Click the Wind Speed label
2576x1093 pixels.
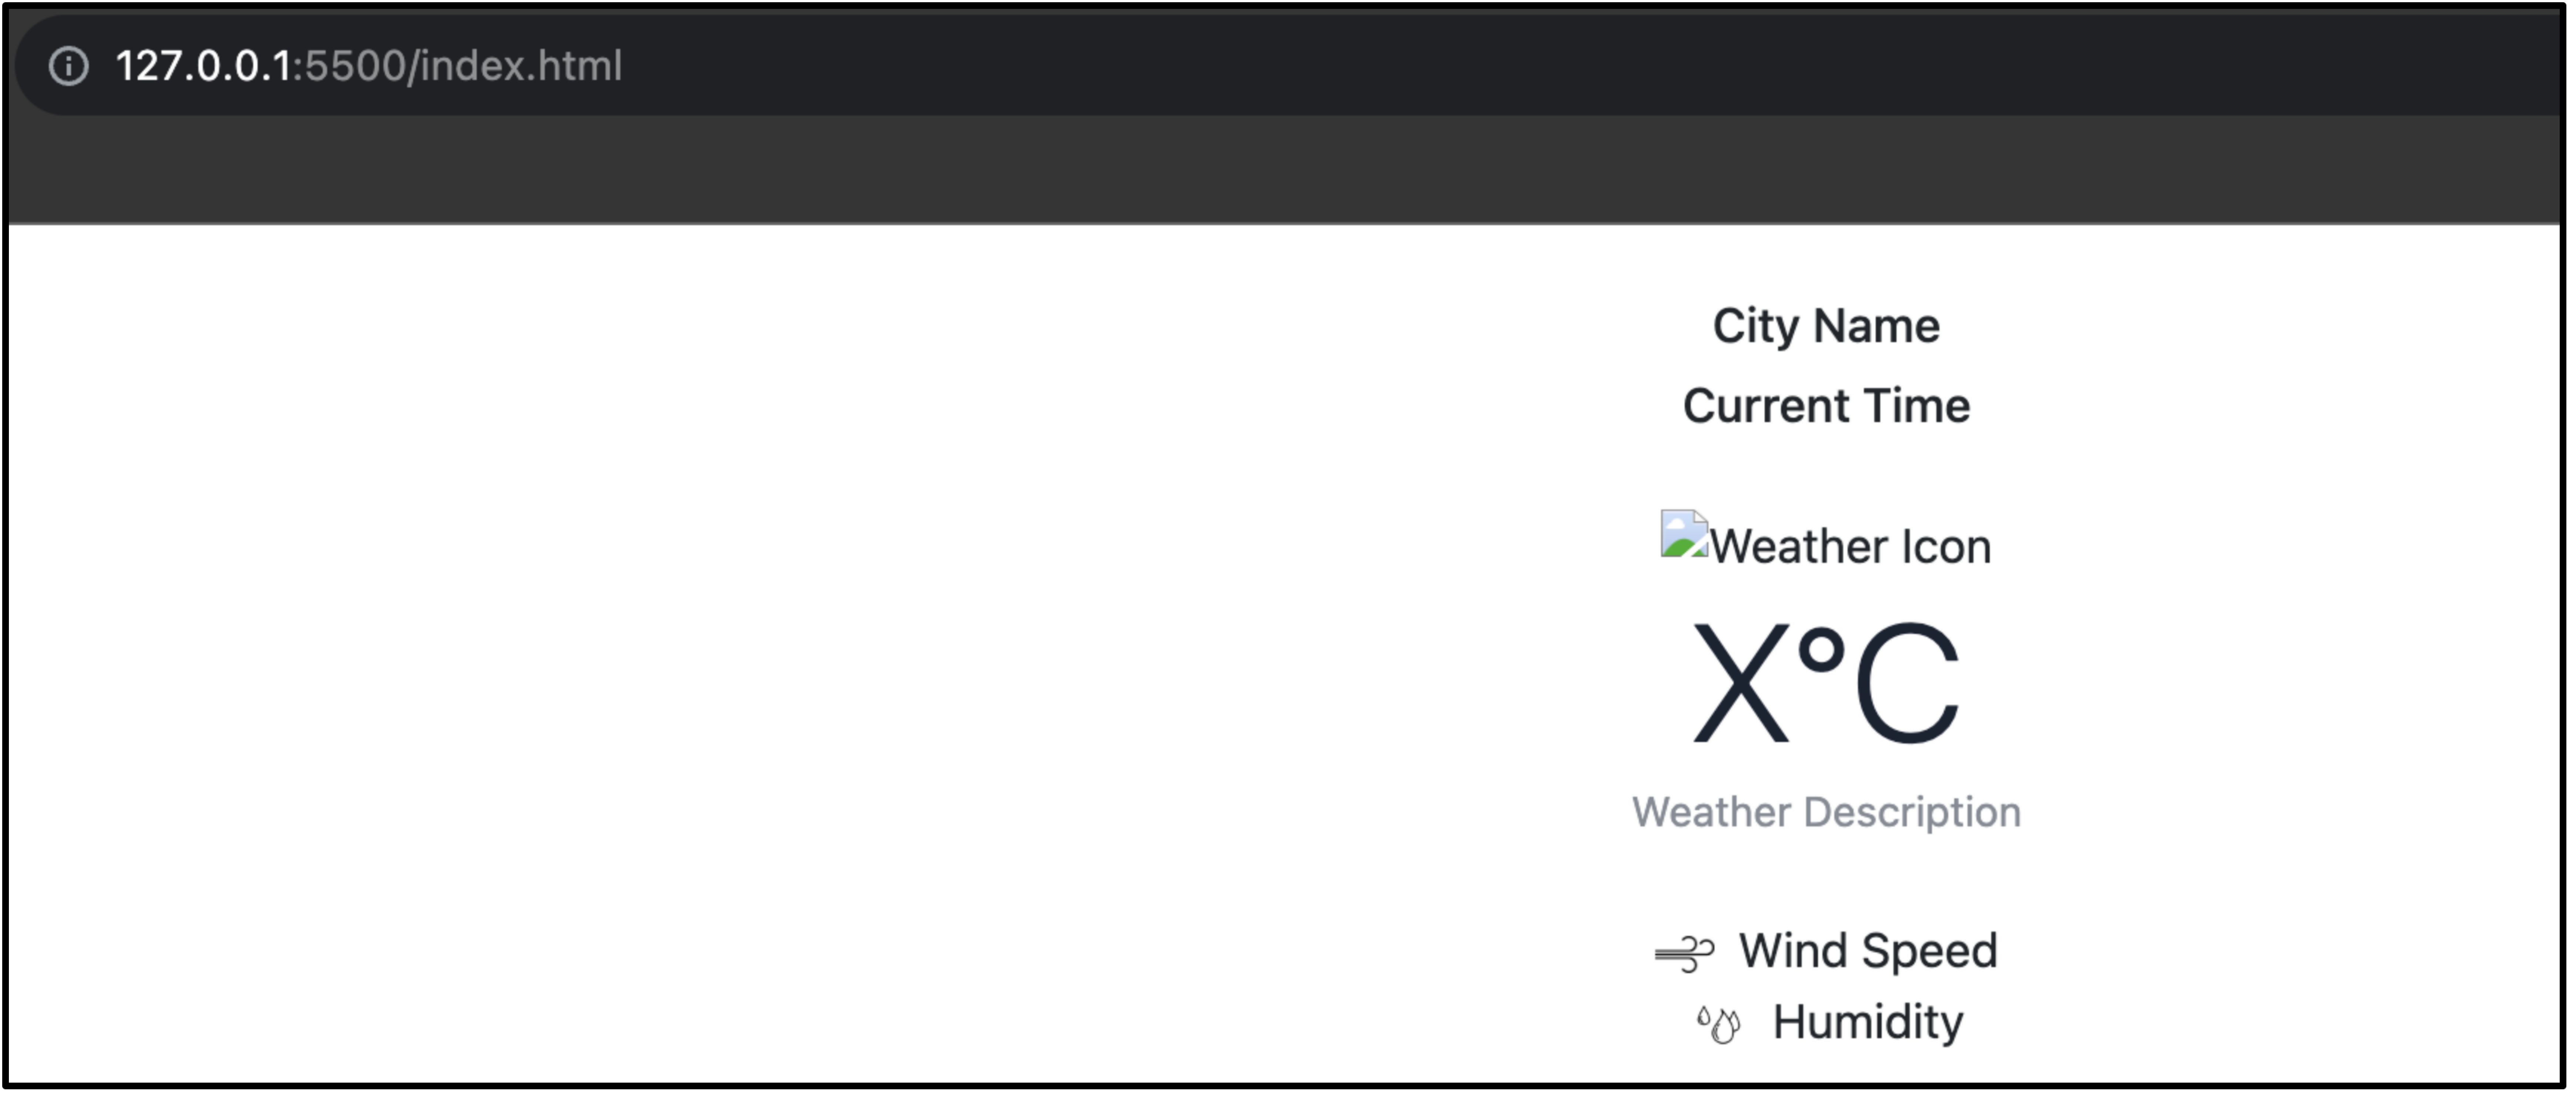(x=1868, y=950)
